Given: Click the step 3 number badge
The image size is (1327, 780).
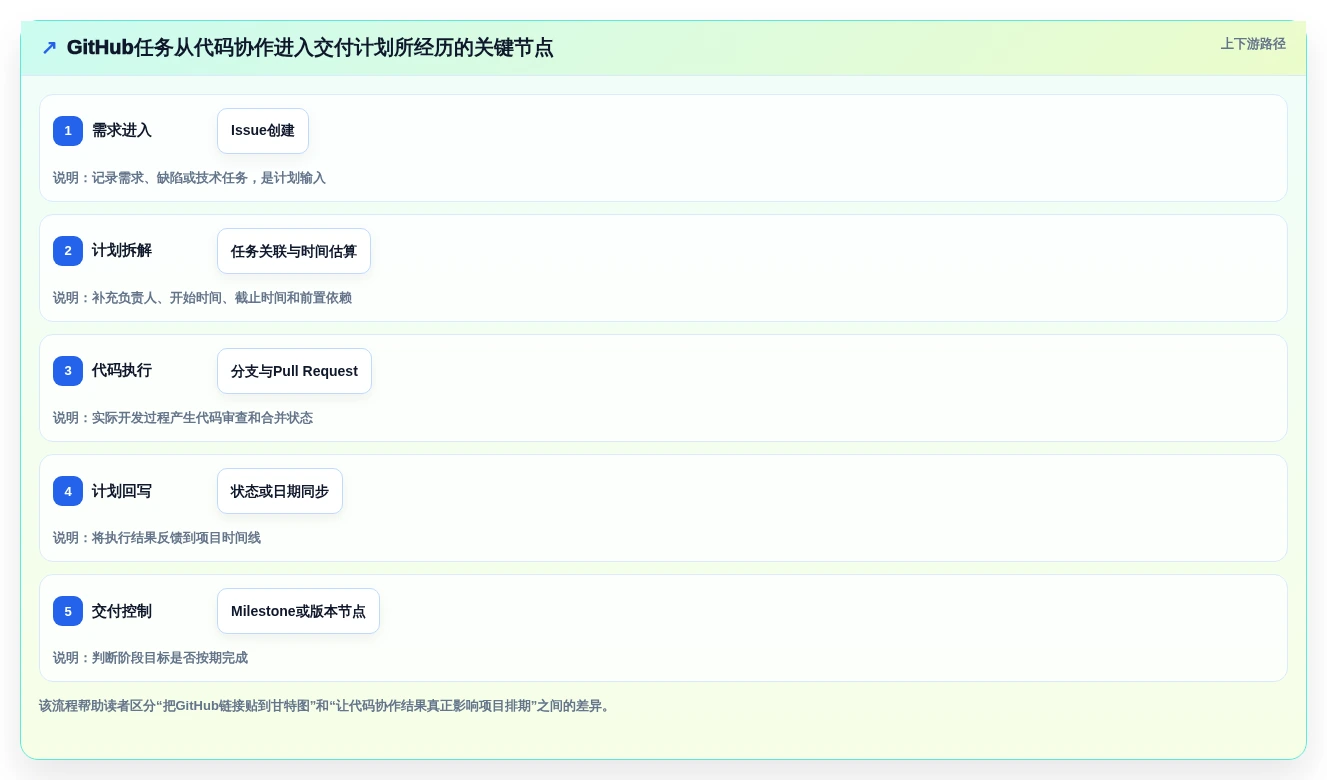Looking at the screenshot, I should click(x=68, y=371).
